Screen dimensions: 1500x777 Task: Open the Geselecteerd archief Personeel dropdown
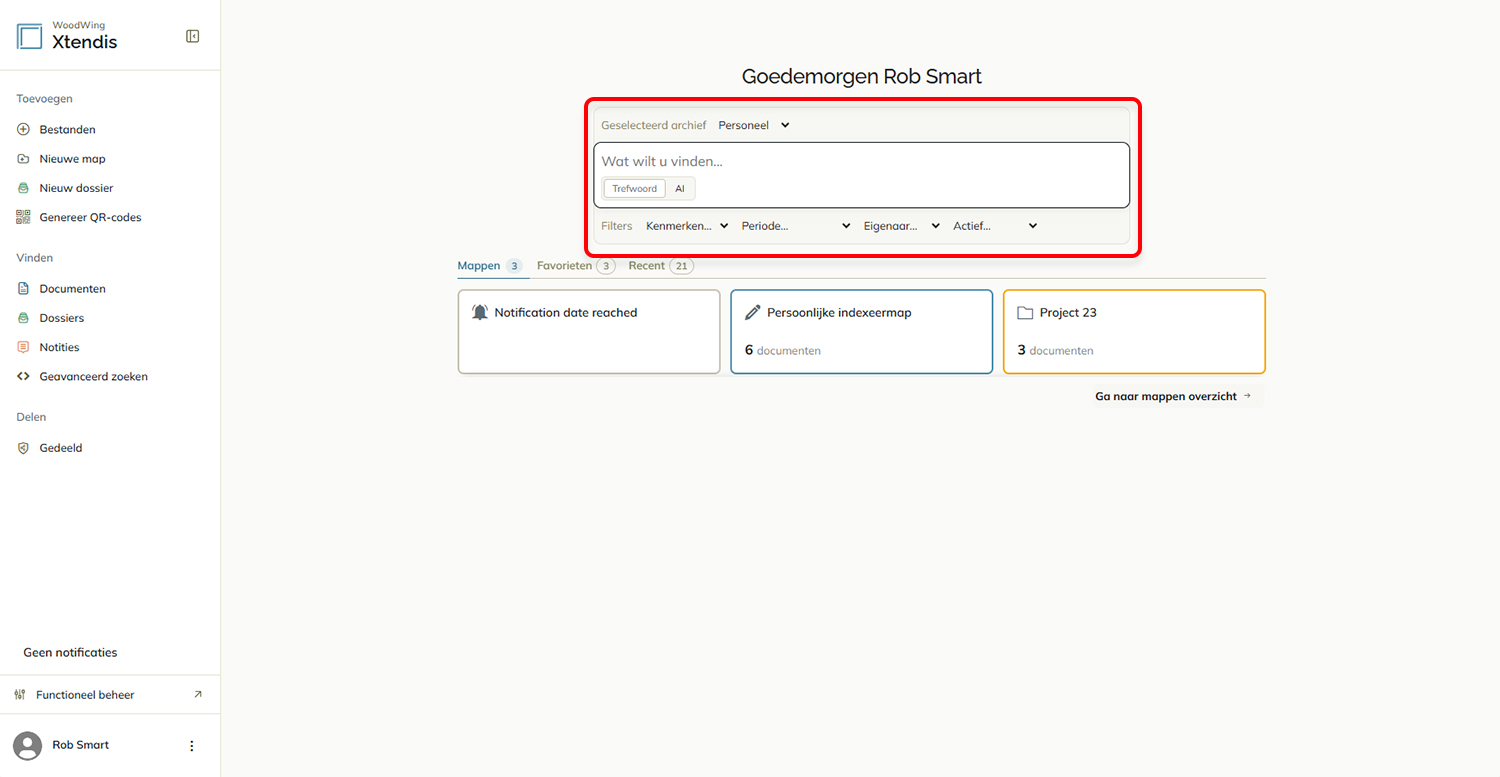coord(754,125)
